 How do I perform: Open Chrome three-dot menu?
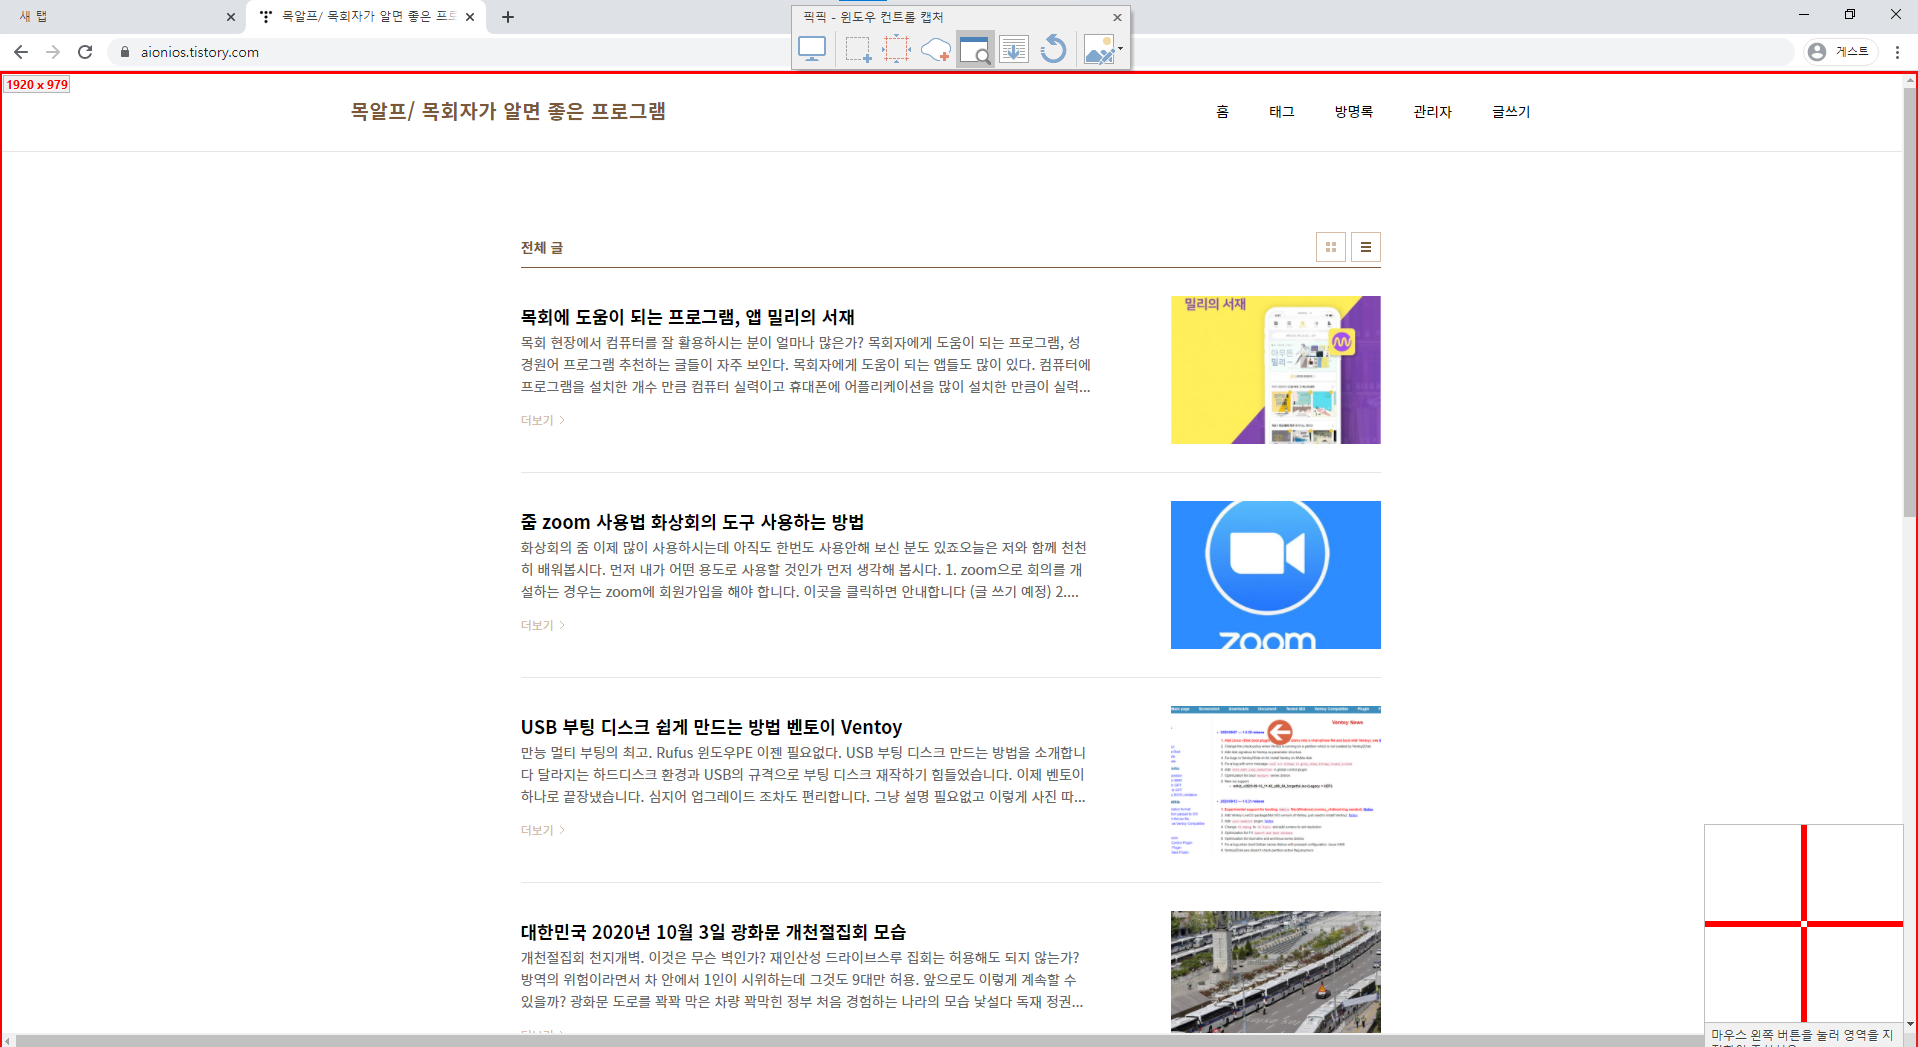coord(1897,52)
